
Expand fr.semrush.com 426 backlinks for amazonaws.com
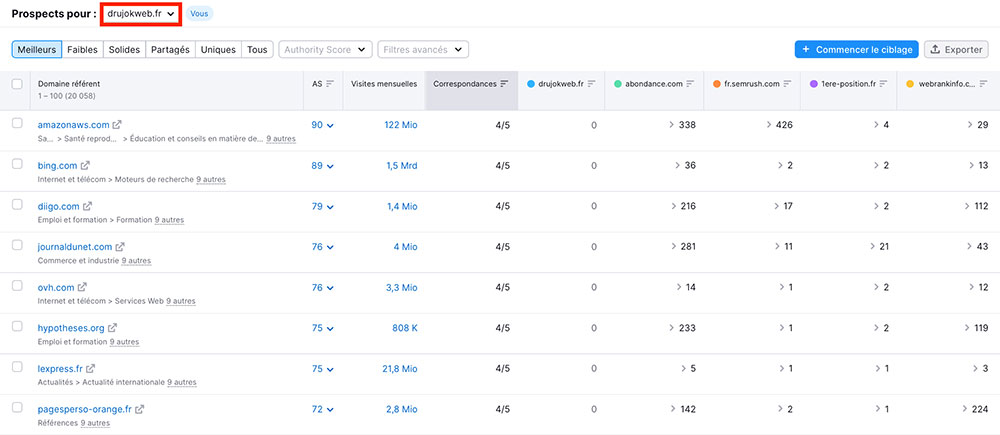point(779,125)
